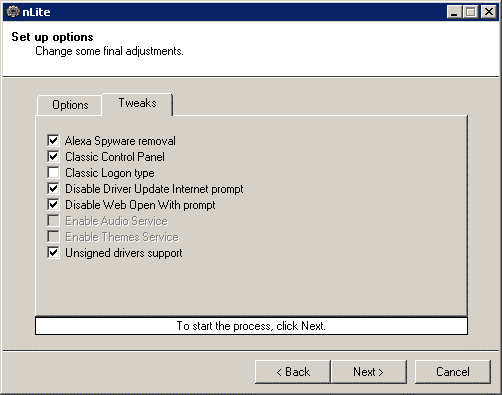Click Next to start the process
Viewport: 502px width, 395px height.
tap(369, 372)
